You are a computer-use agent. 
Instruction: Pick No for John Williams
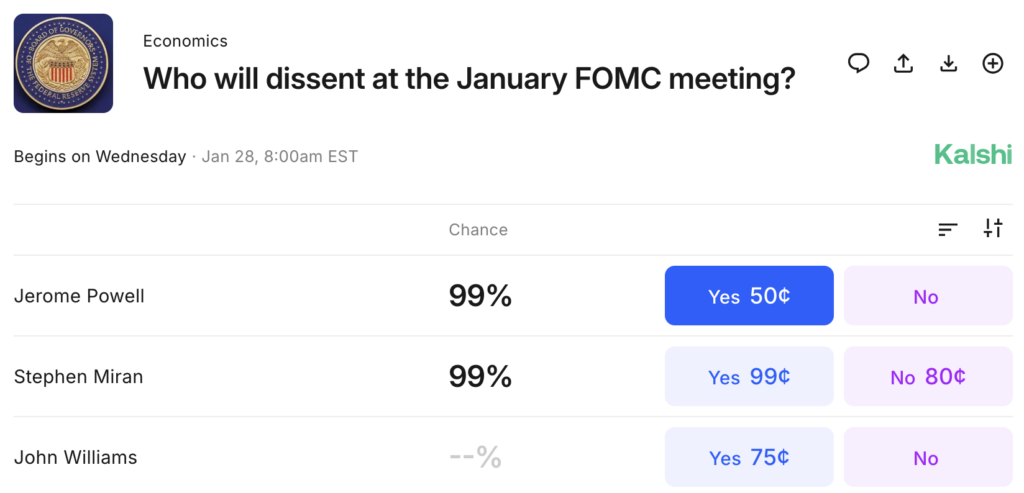(x=927, y=457)
